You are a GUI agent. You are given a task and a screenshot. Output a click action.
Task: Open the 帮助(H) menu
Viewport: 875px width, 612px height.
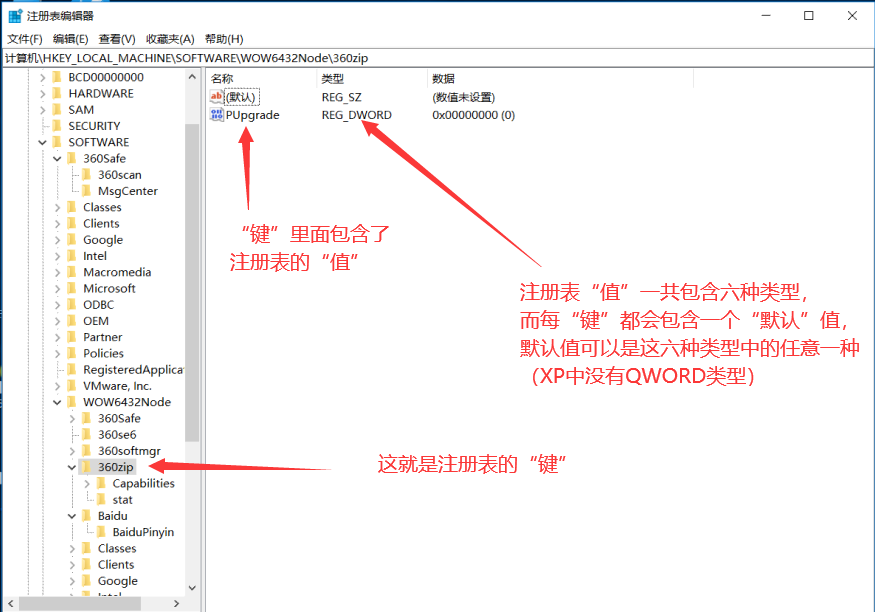[x=224, y=39]
